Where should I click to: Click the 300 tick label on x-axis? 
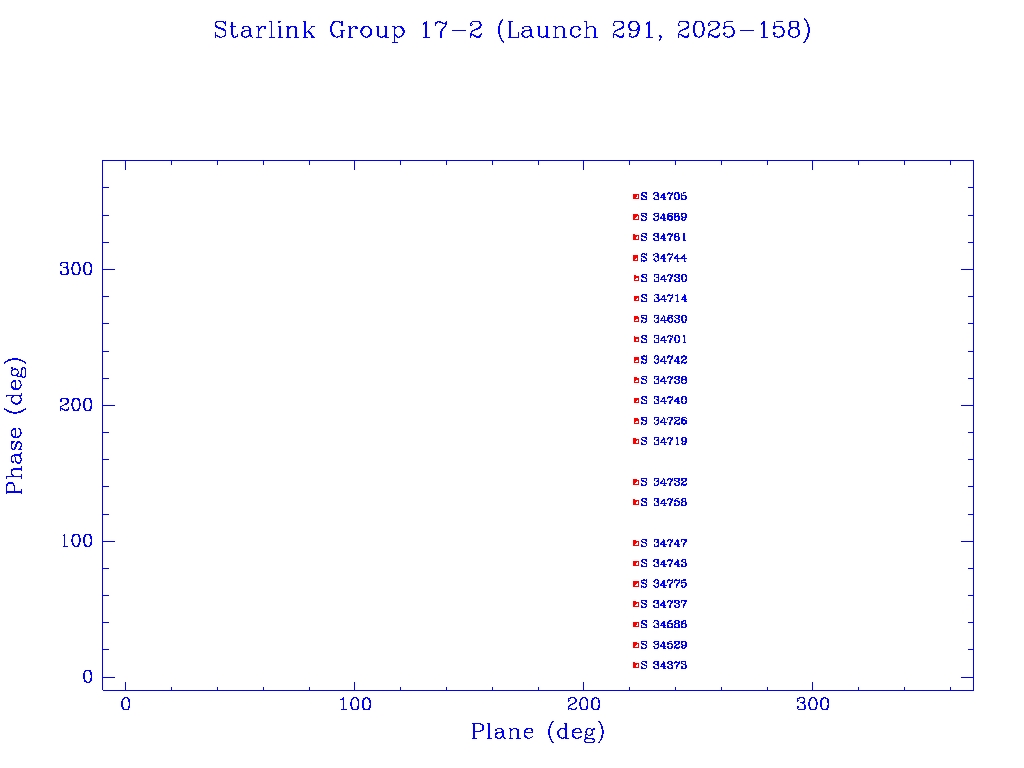pos(813,705)
